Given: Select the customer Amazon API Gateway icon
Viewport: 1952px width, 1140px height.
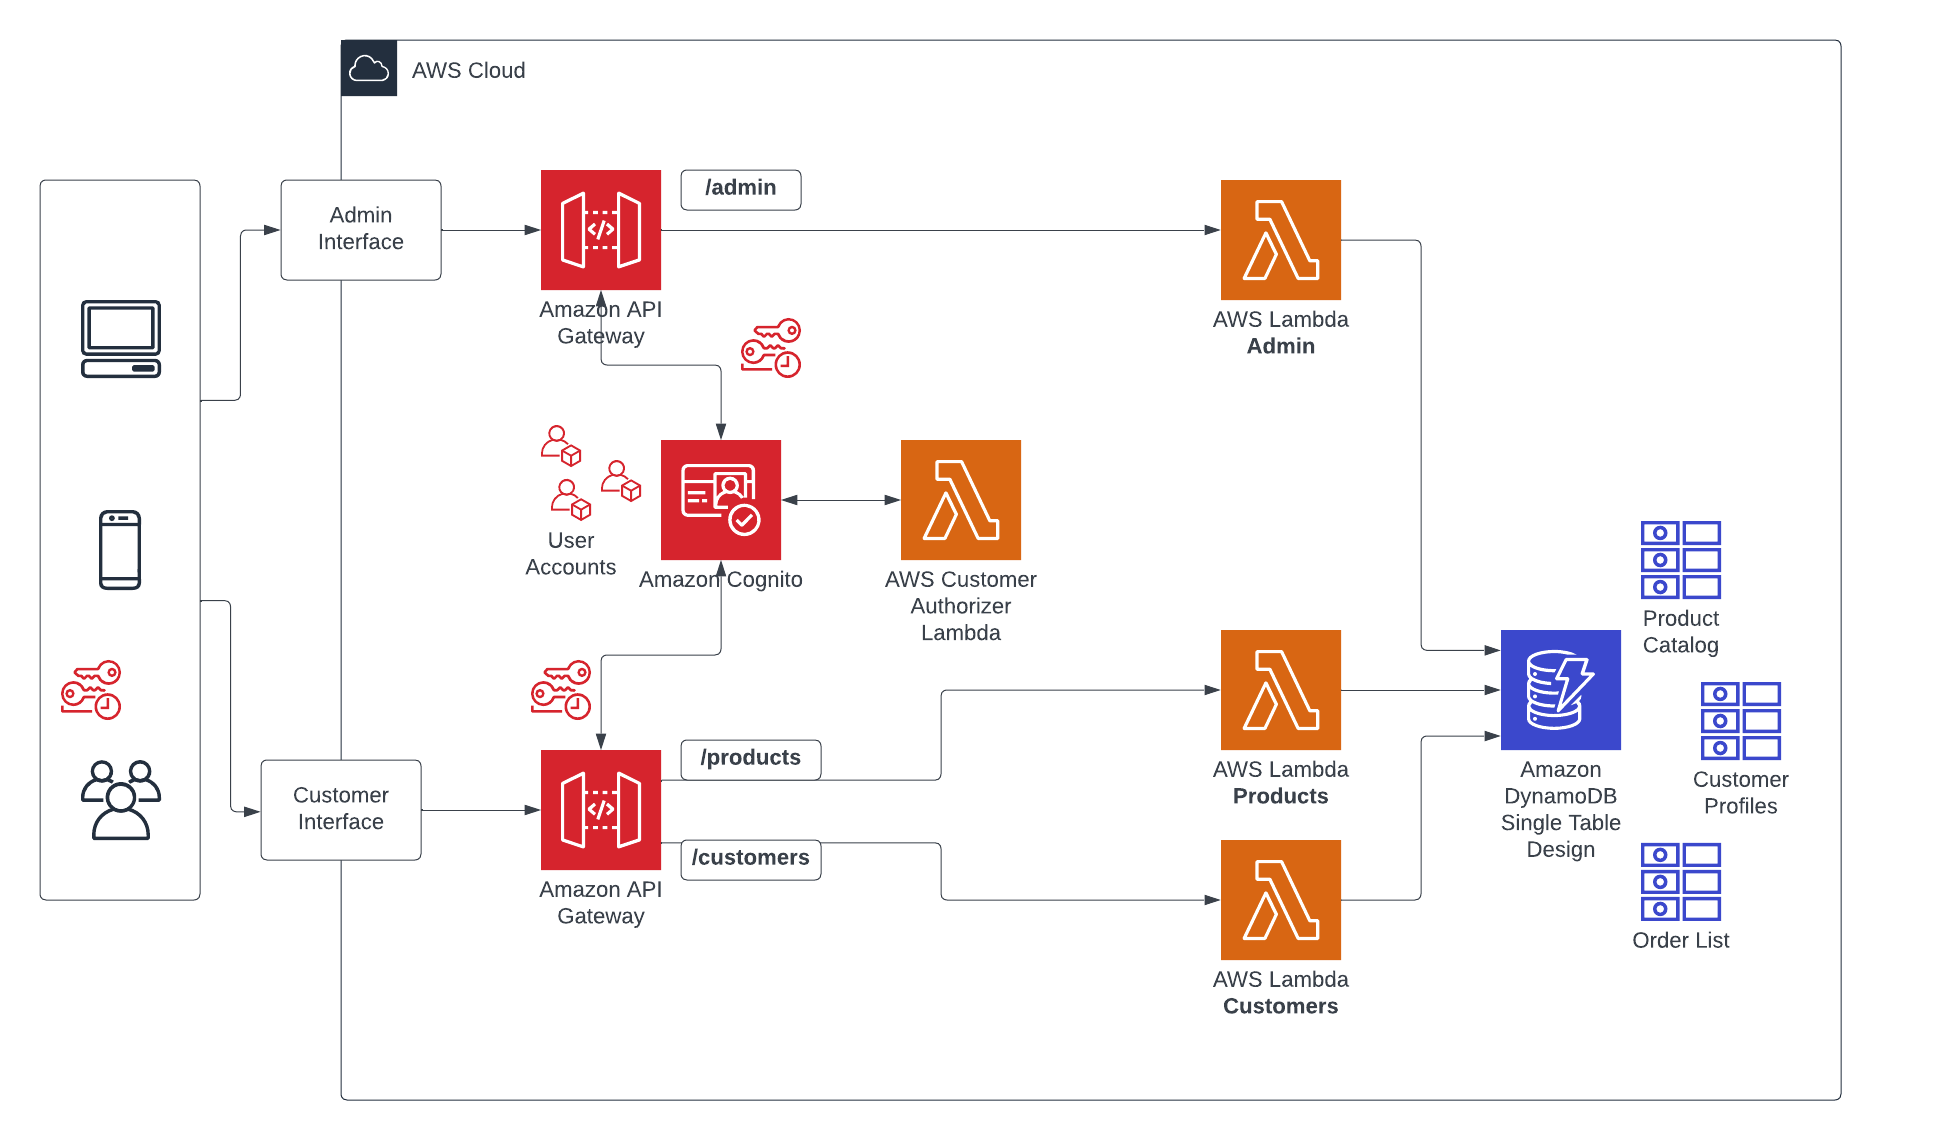Looking at the screenshot, I should click(x=601, y=810).
